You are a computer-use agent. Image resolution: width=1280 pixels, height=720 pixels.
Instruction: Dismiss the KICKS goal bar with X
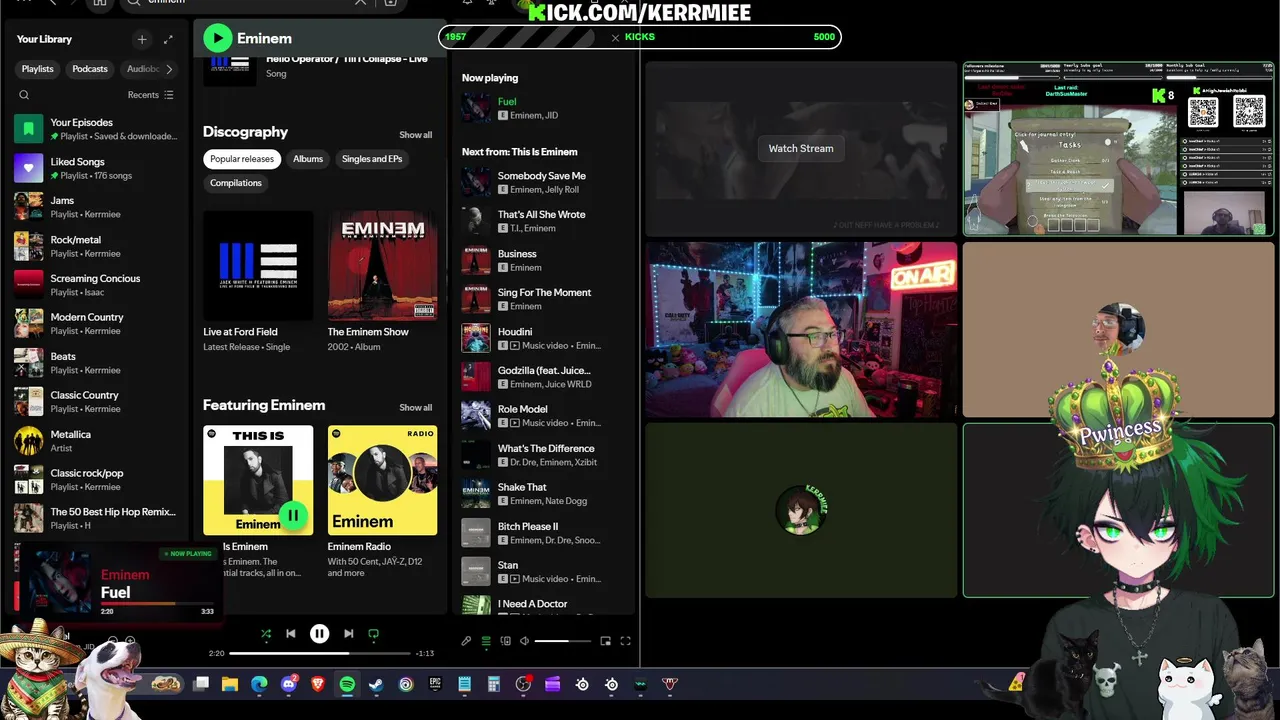[x=615, y=37]
